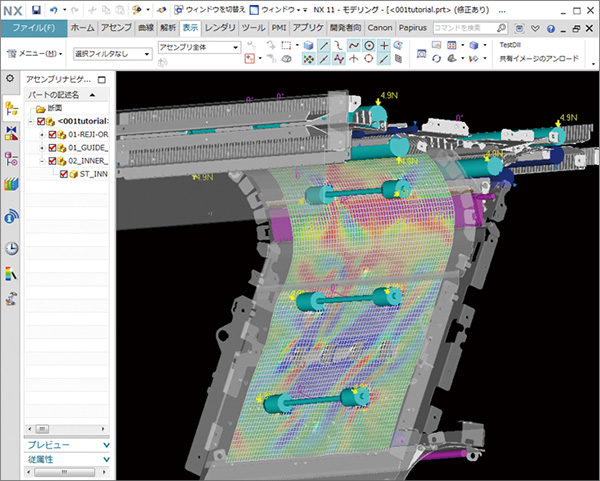Screen dimensions: 600x481
Task: Click the Undo arrow icon
Action: (54, 10)
